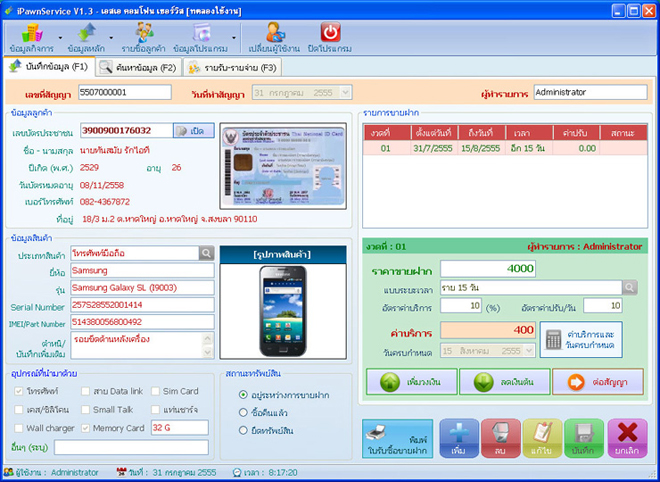This screenshot has width=660, height=482.
Task: Toggle the Memory Card checkbox
Action: point(85,428)
